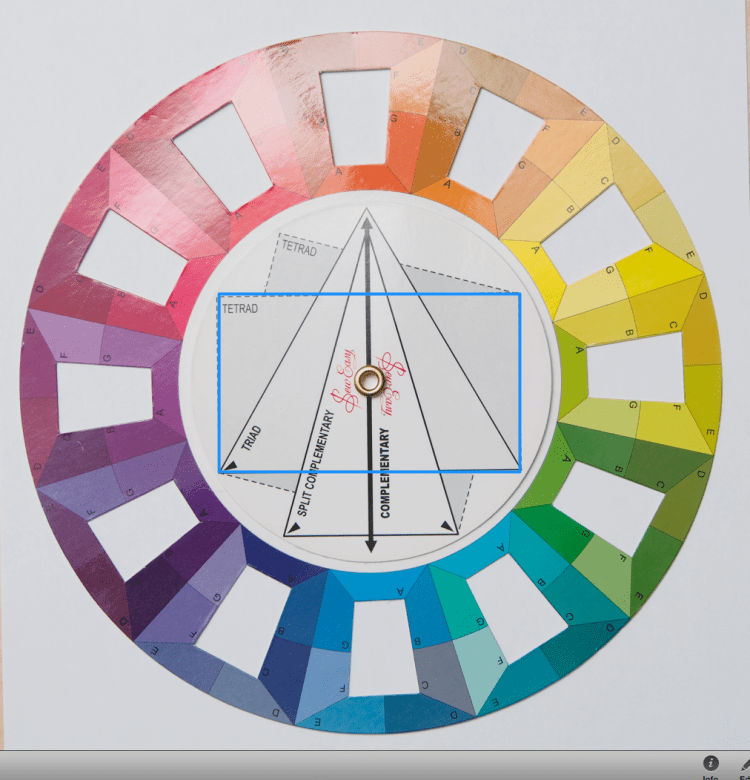This screenshot has width=750, height=780.
Task: Click the Info icon in bottom toolbar
Action: click(711, 765)
